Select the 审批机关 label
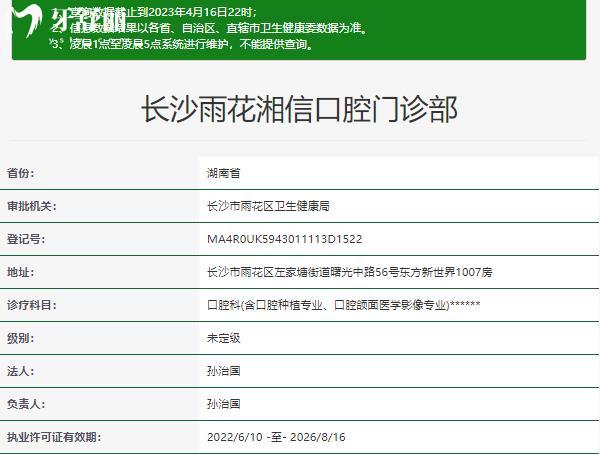The image size is (600, 454). click(x=32, y=206)
